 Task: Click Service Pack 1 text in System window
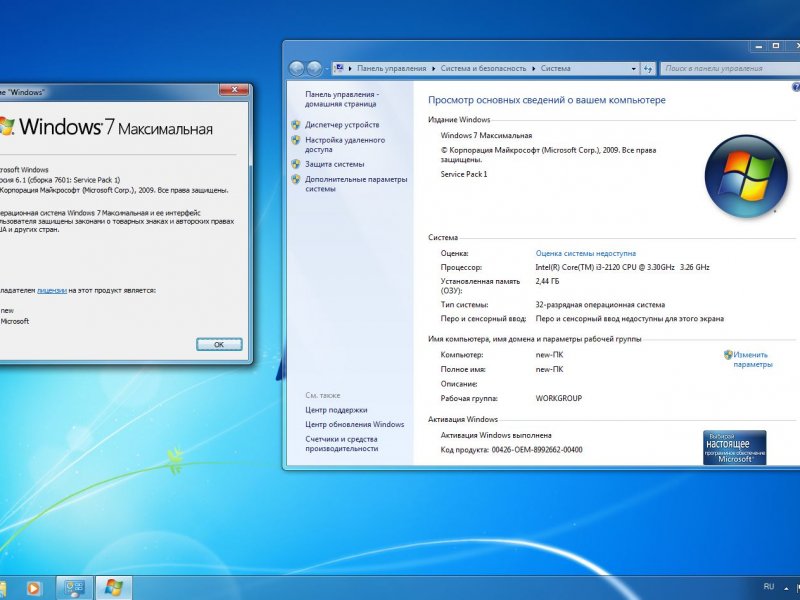(464, 174)
